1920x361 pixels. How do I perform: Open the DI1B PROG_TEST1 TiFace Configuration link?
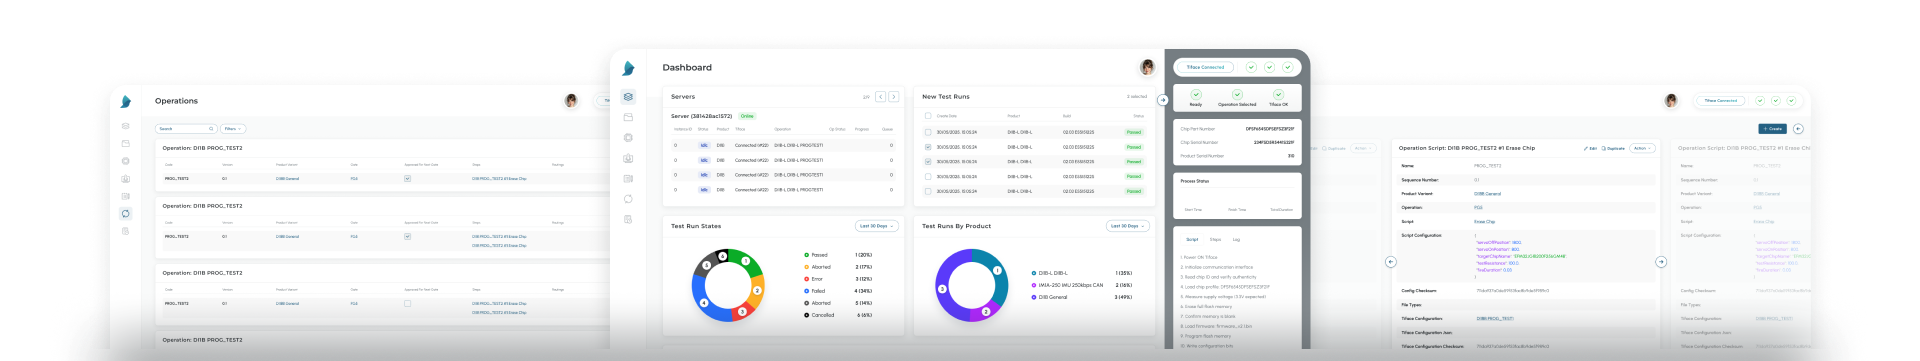pos(1495,319)
